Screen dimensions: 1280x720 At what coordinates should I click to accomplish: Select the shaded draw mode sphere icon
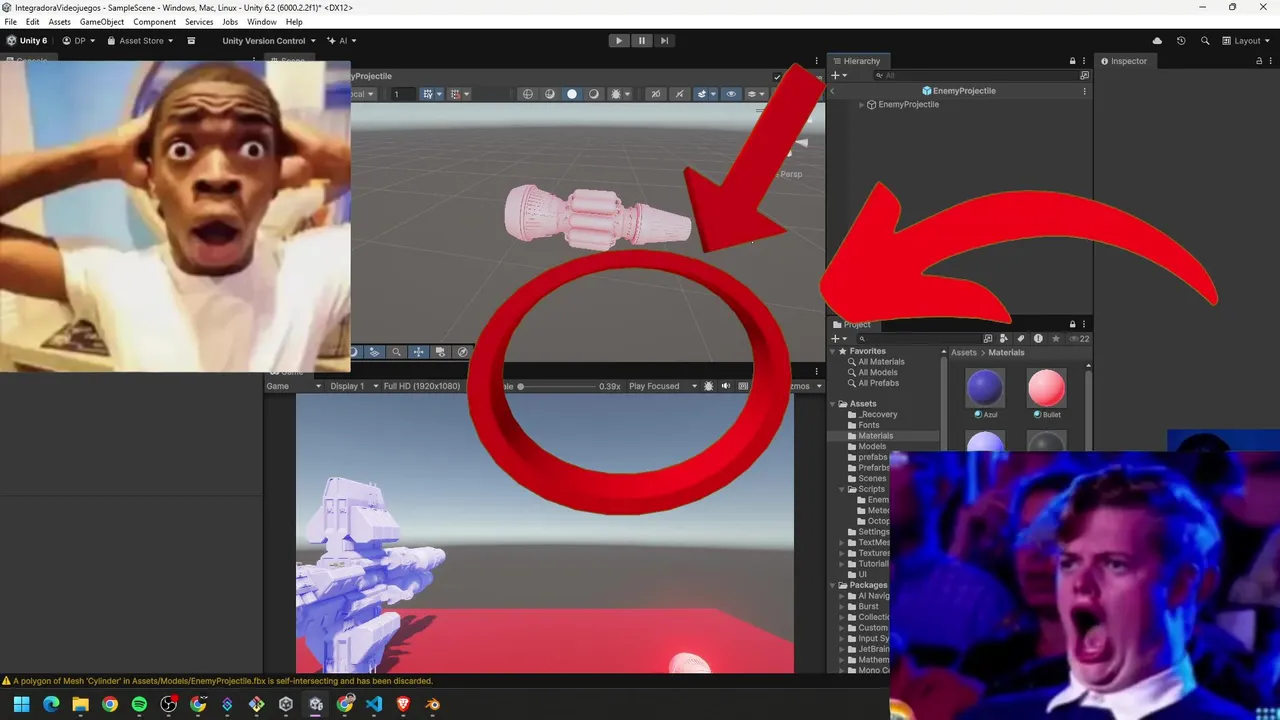(550, 94)
